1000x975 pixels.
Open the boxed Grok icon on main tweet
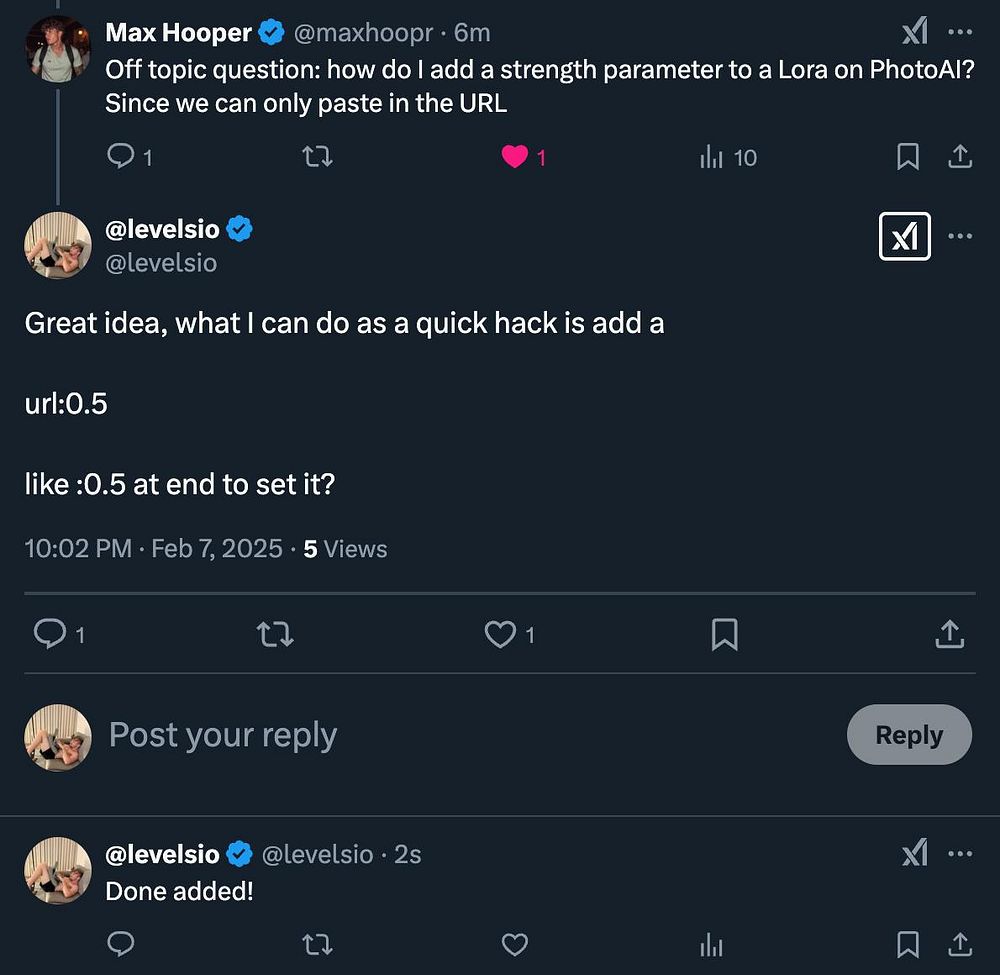tap(904, 237)
